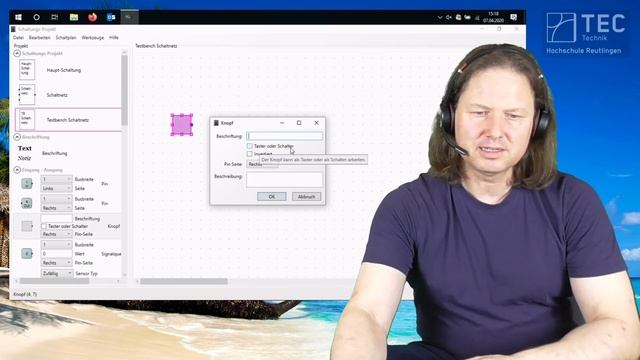Pick the bold Text label element
Viewport: 640px width, 360px height.
point(24,148)
